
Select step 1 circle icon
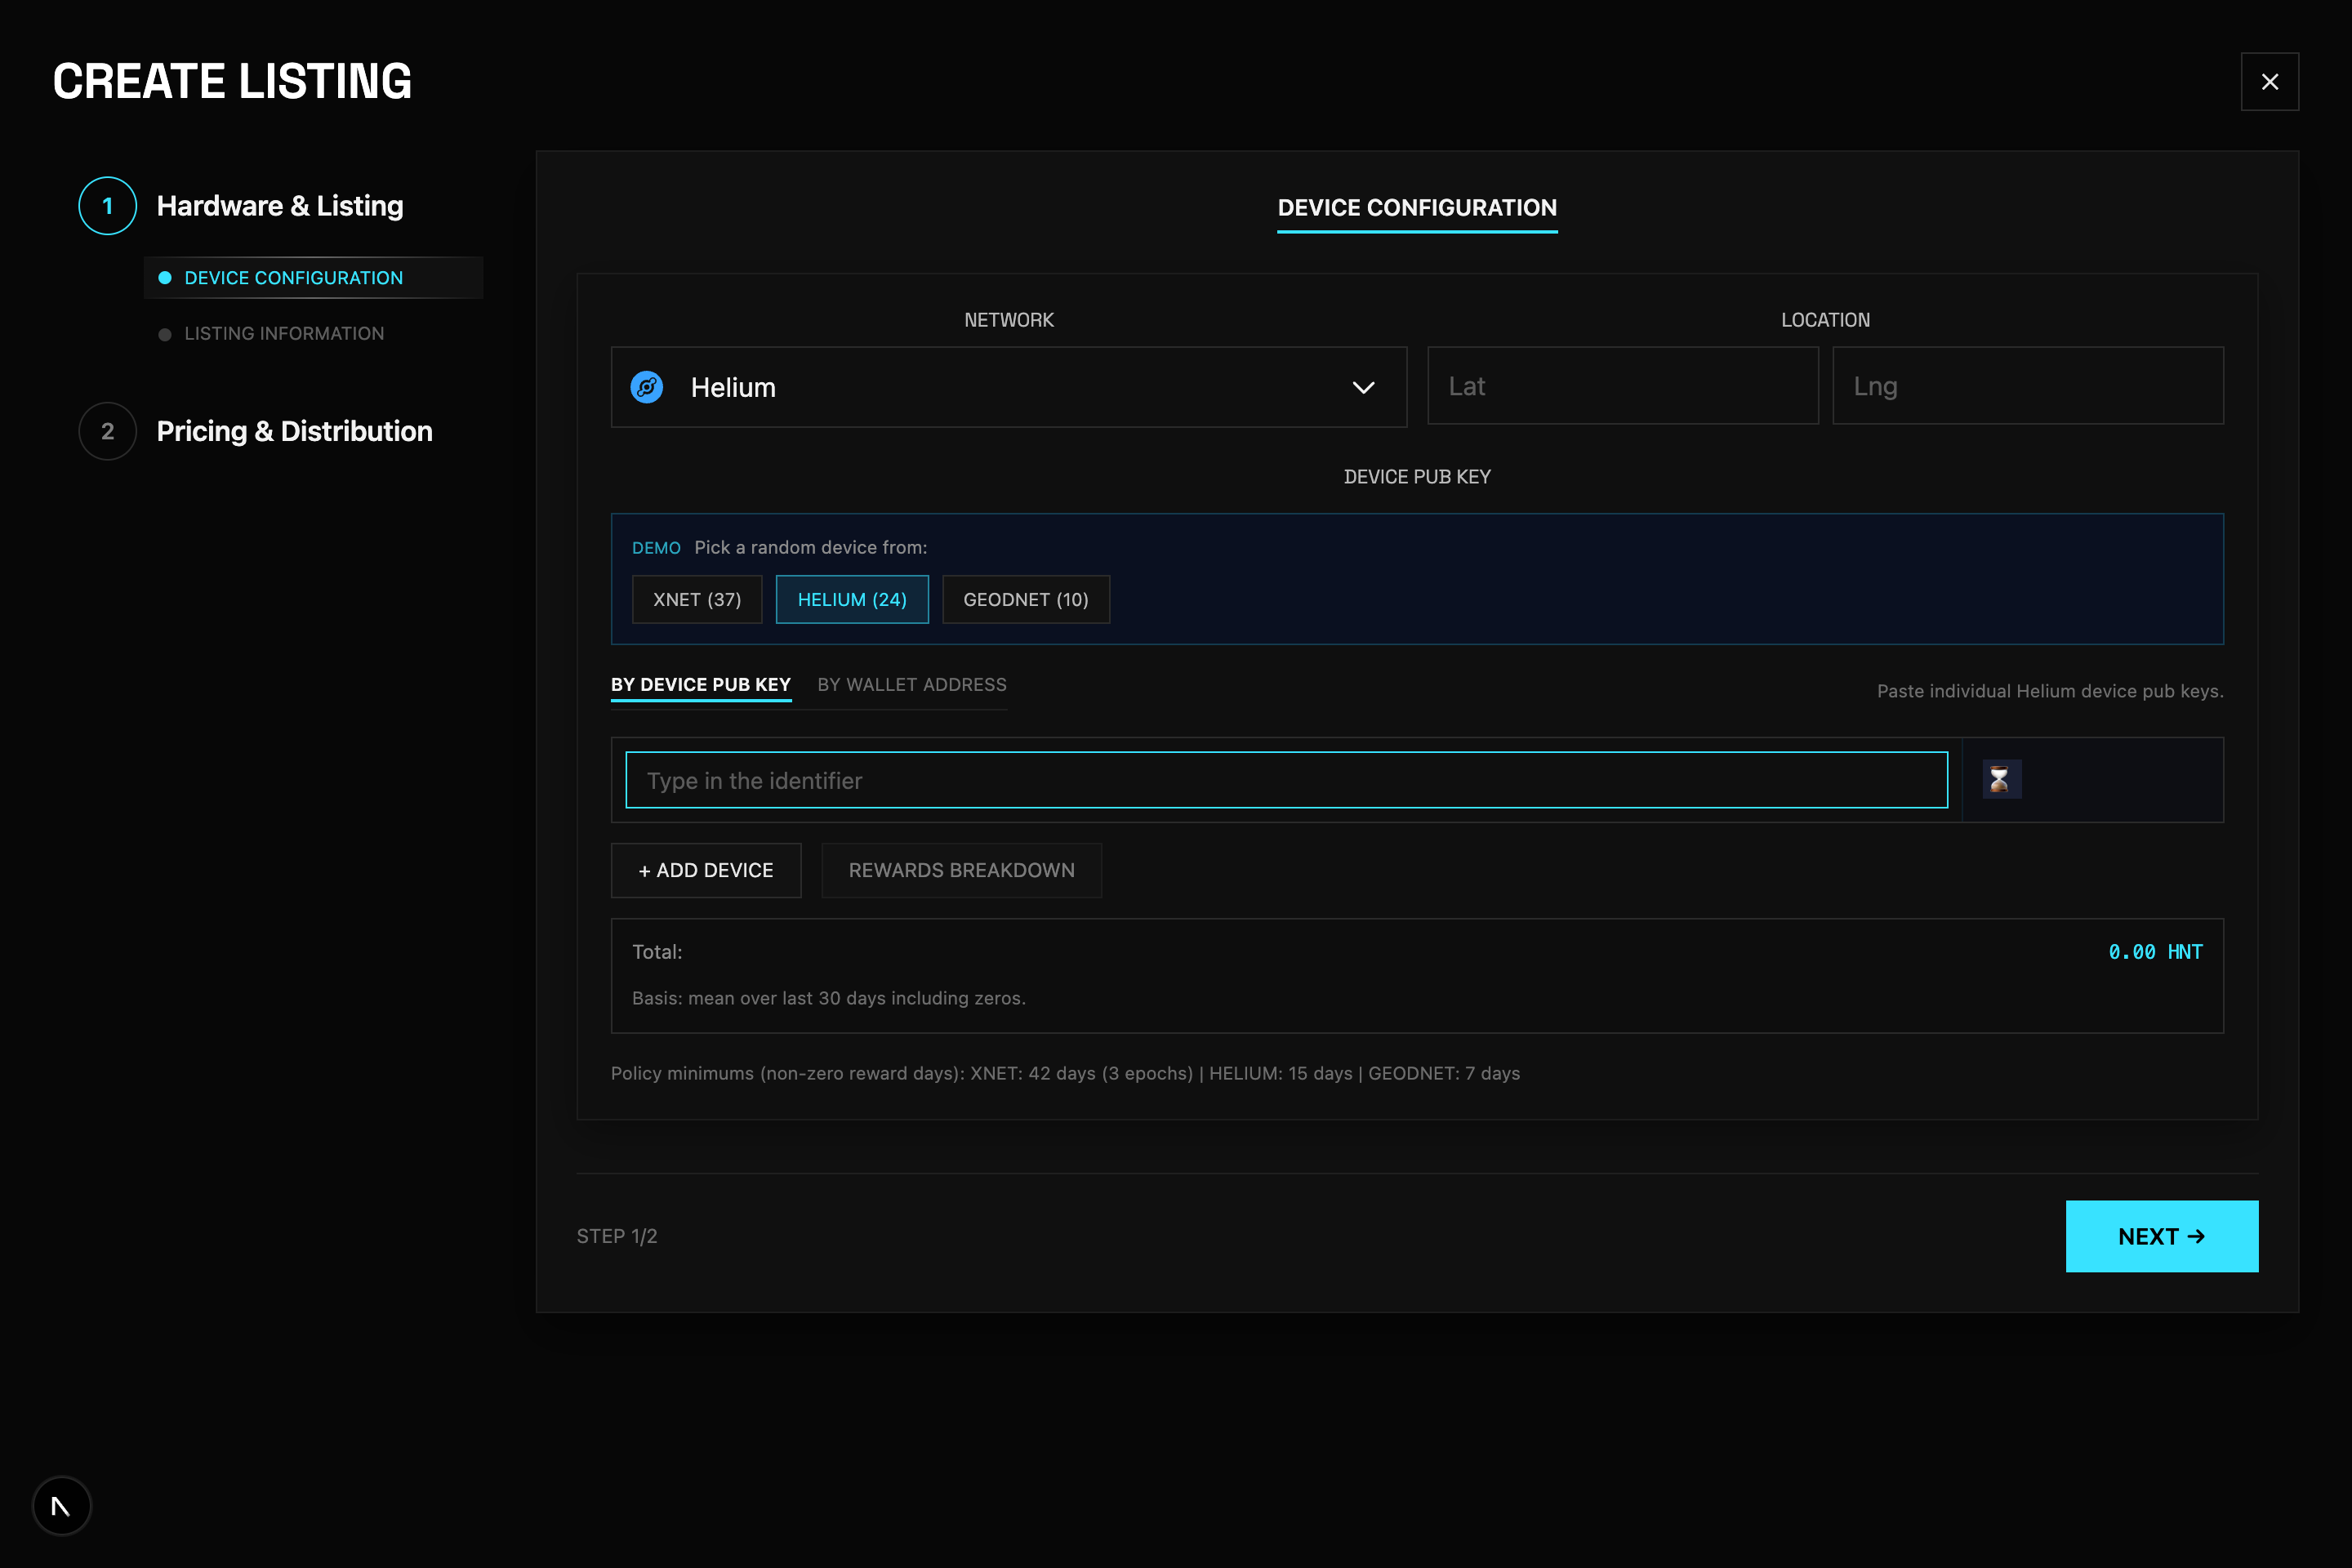pyautogui.click(x=107, y=206)
